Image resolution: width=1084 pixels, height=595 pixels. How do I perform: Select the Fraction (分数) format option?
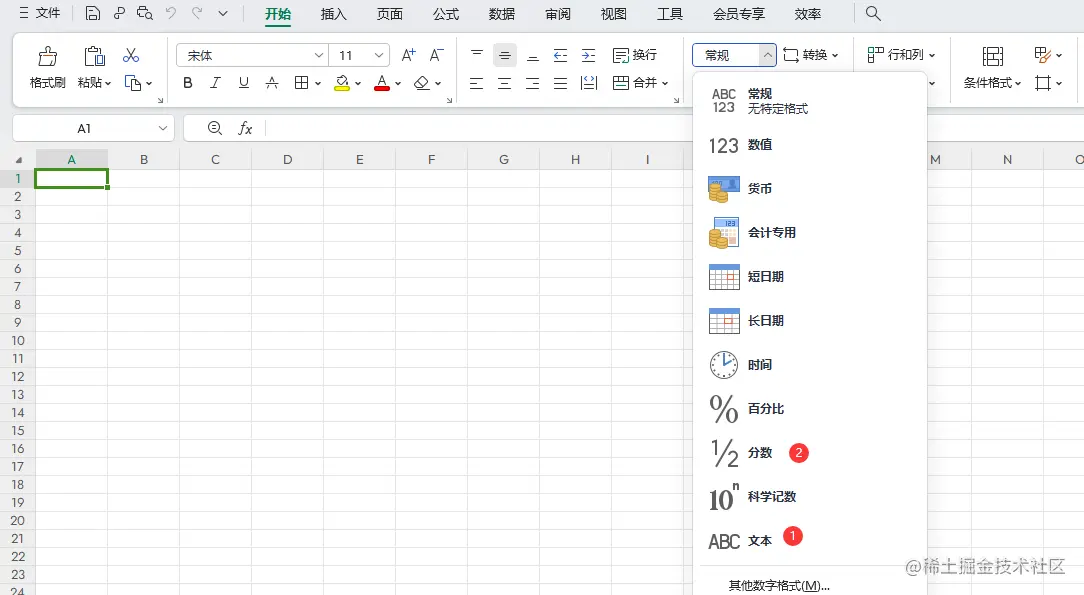(810, 453)
